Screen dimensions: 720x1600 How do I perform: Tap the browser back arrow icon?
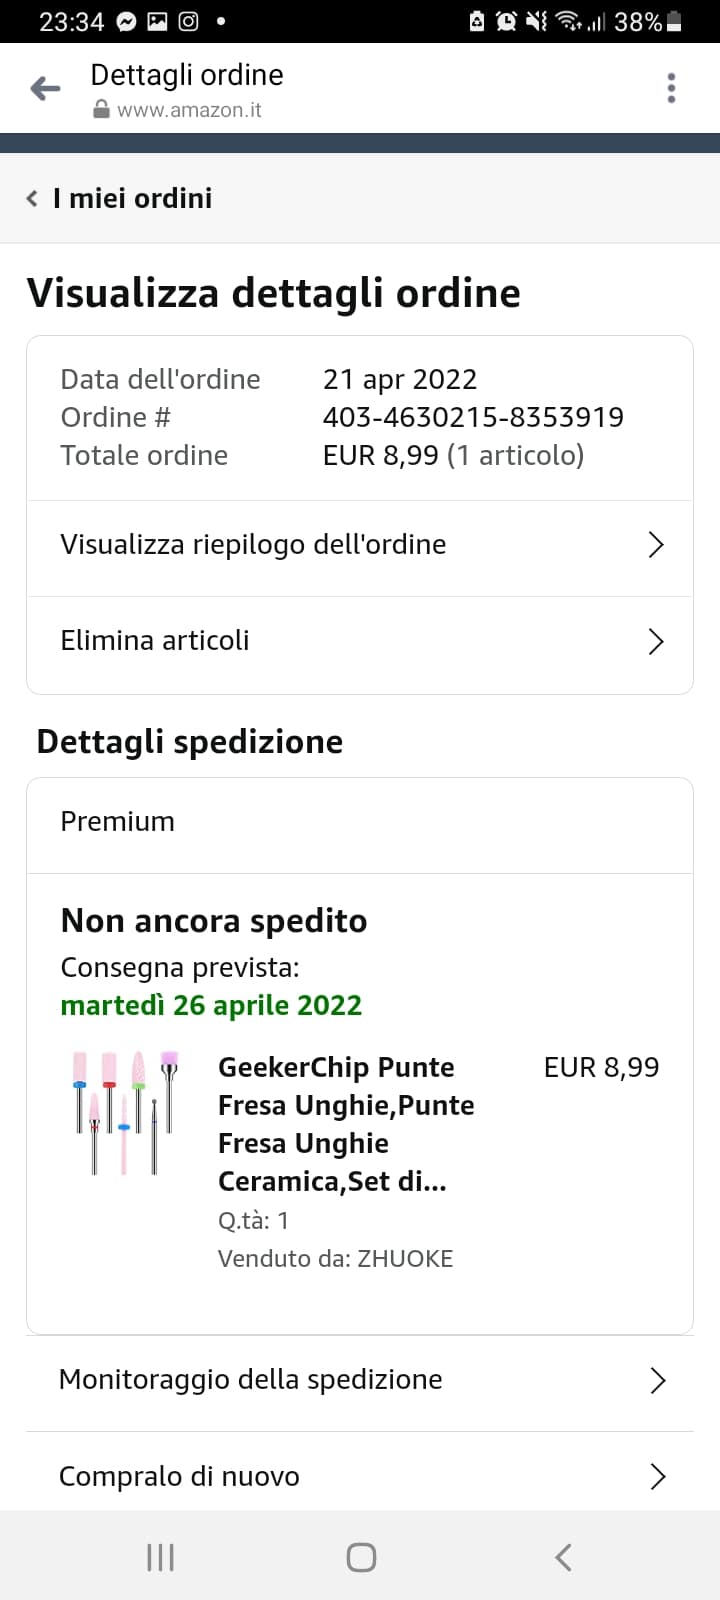coord(46,89)
